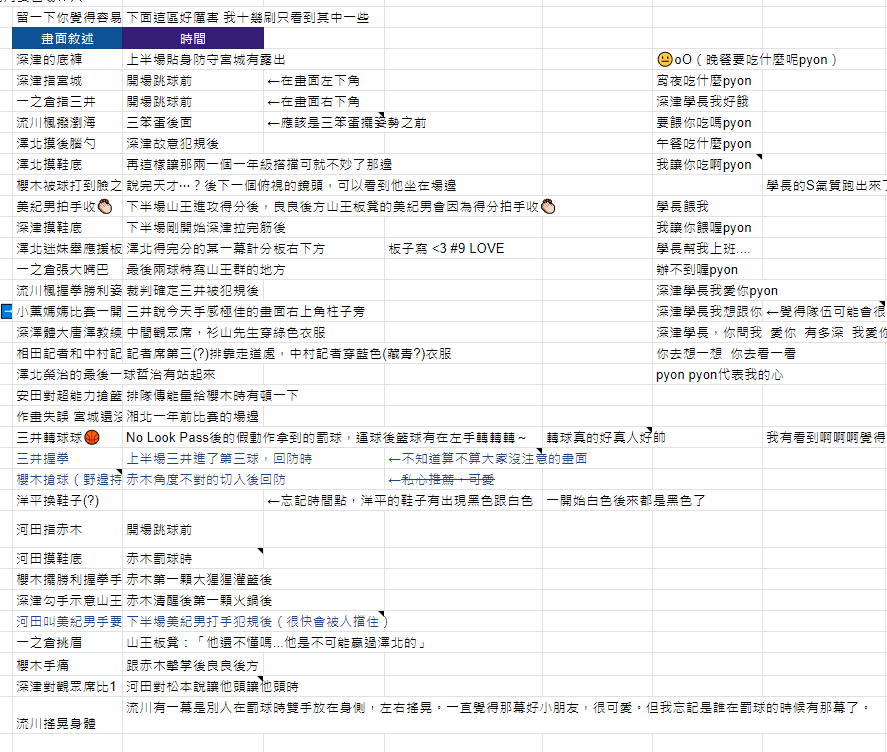Screen dimensions: 887x752
Task: Select the cell 深津對觀眾席比1
Action: point(67,686)
